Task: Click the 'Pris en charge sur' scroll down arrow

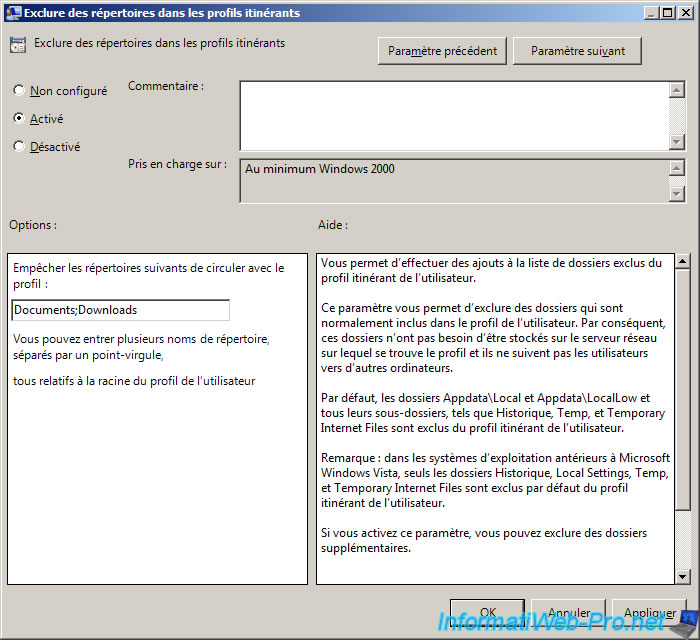Action: pos(676,193)
